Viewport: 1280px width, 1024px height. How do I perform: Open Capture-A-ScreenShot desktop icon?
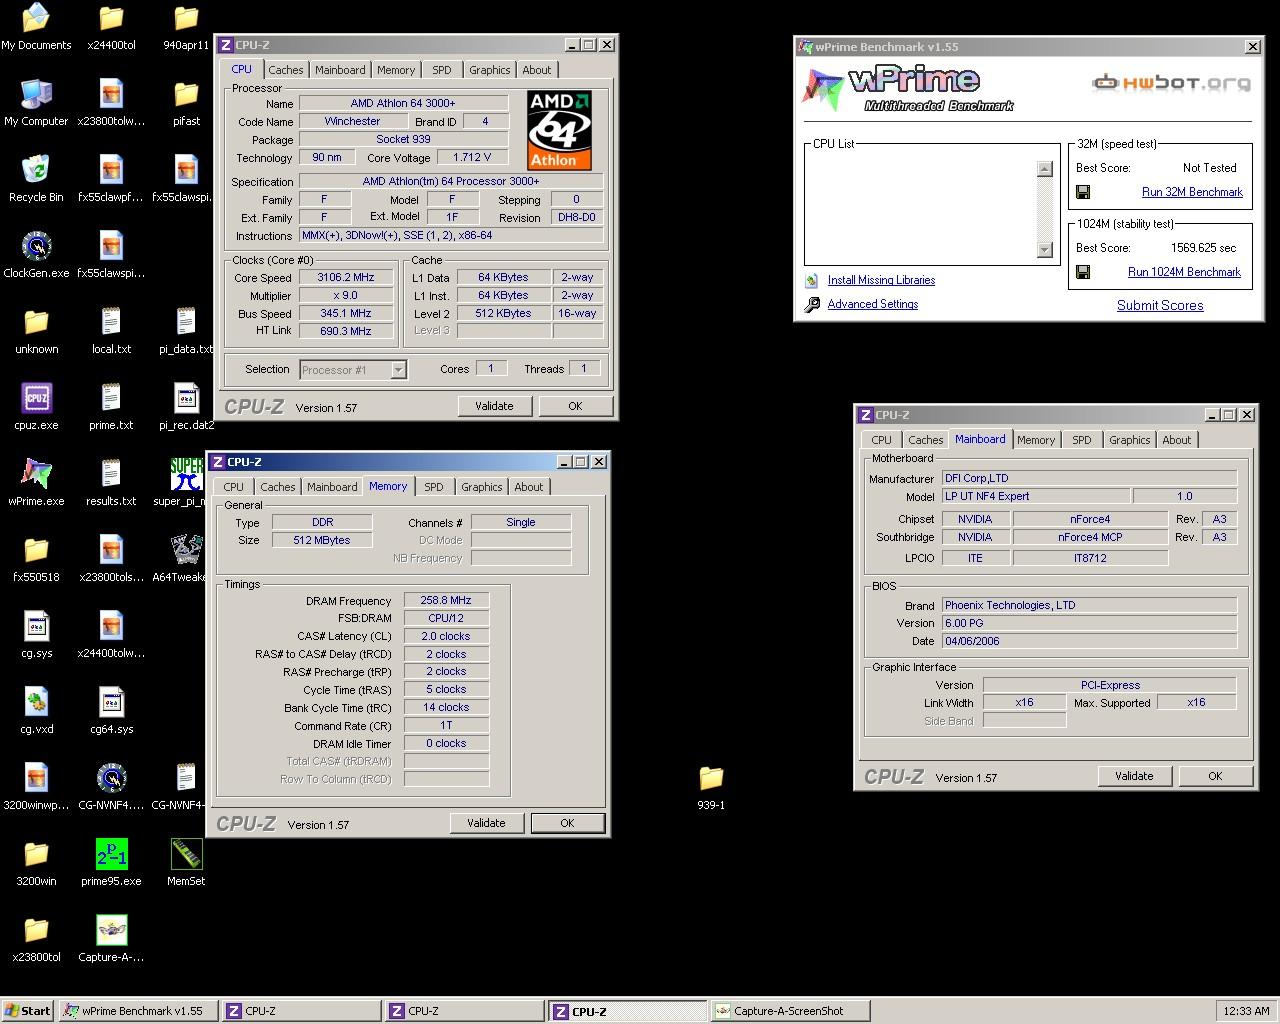(x=111, y=930)
